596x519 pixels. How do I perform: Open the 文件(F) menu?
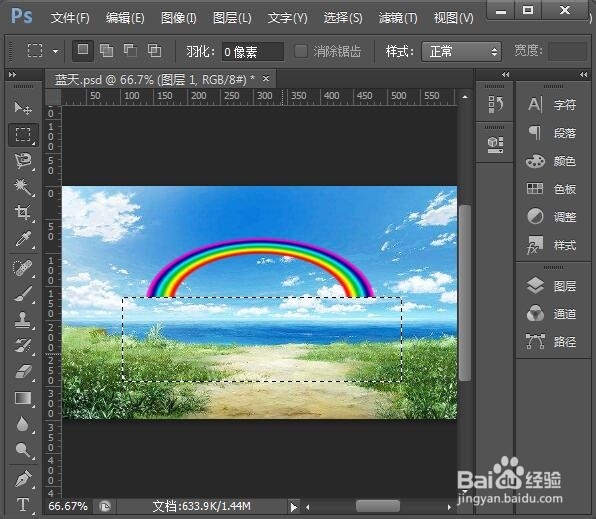click(70, 18)
